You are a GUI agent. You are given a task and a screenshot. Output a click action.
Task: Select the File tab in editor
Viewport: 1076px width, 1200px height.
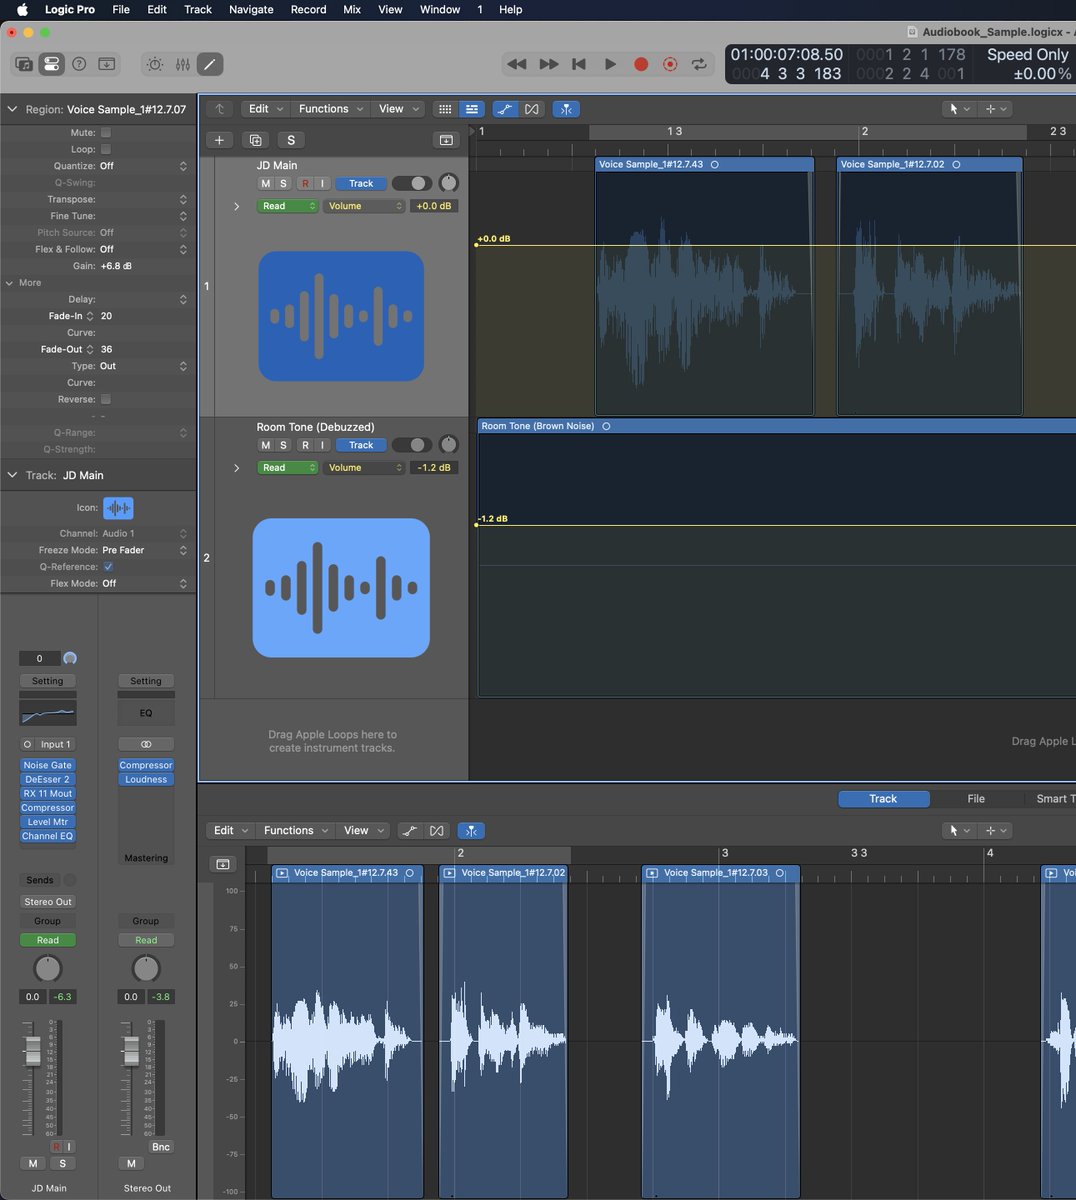coord(976,799)
